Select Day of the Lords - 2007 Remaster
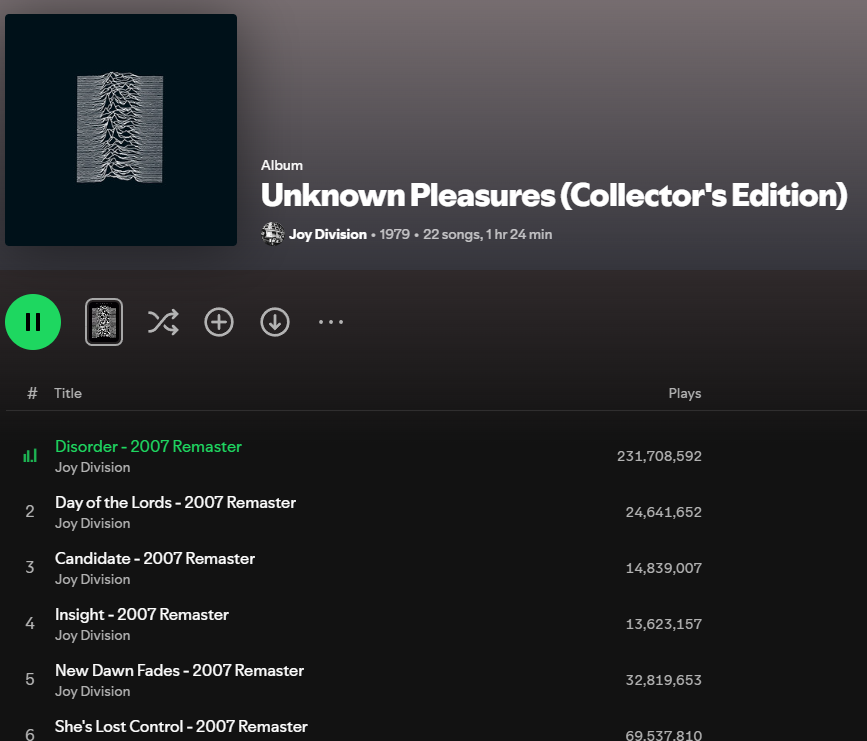Image resolution: width=867 pixels, height=741 pixels. (x=175, y=502)
